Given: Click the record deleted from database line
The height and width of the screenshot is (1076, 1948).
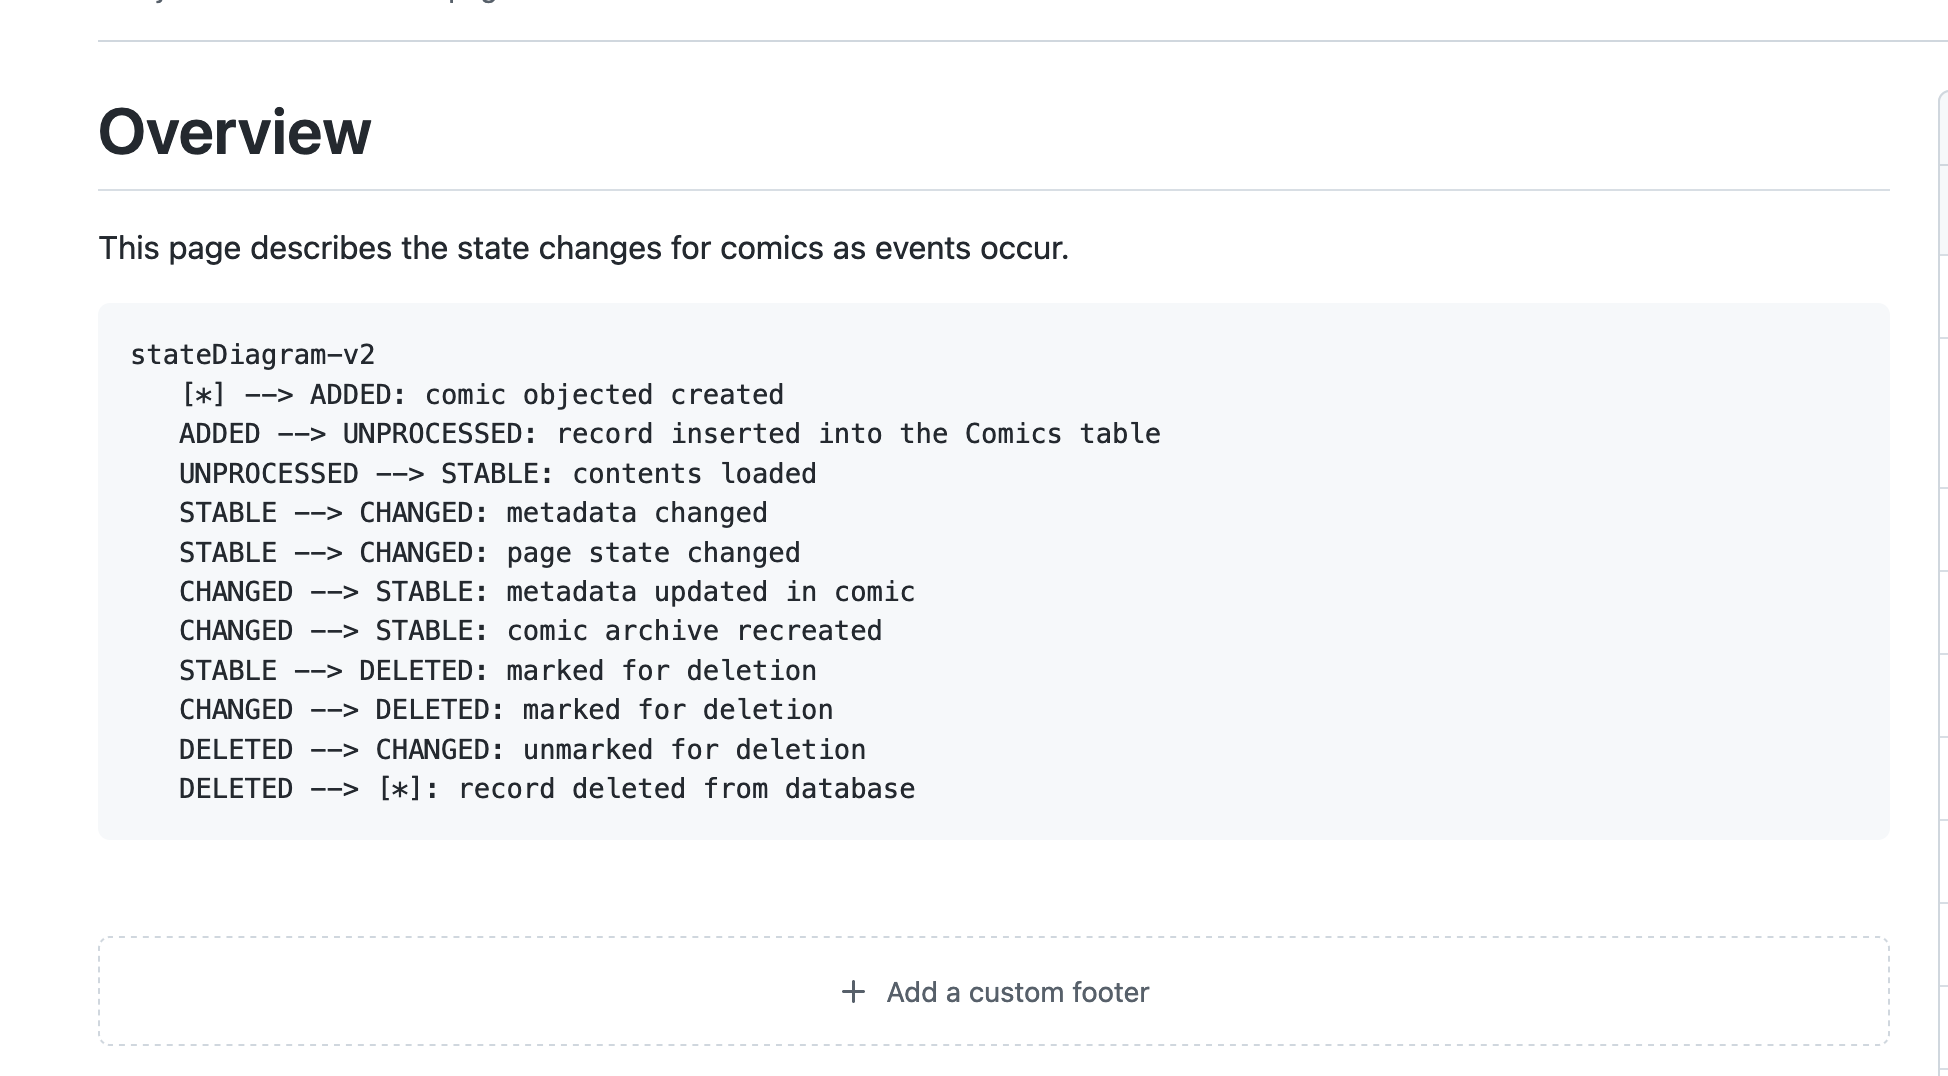Looking at the screenshot, I should [546, 788].
